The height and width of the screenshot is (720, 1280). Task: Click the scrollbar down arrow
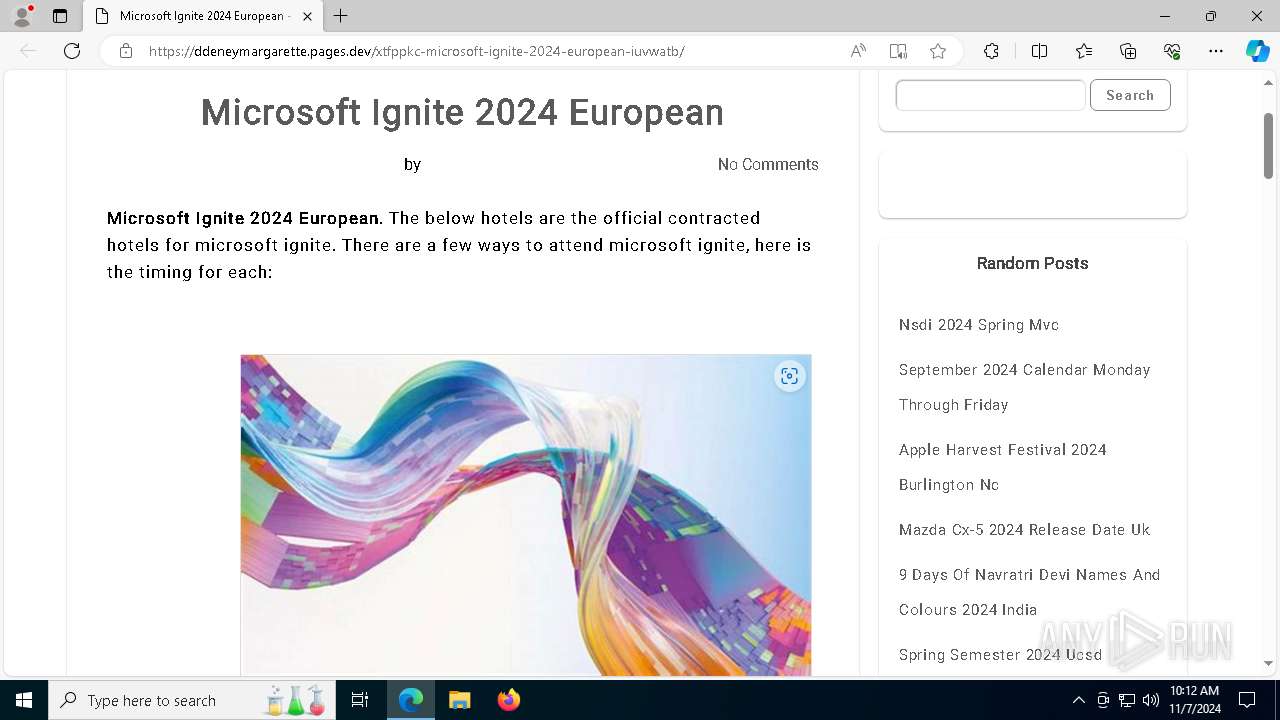(1268, 663)
